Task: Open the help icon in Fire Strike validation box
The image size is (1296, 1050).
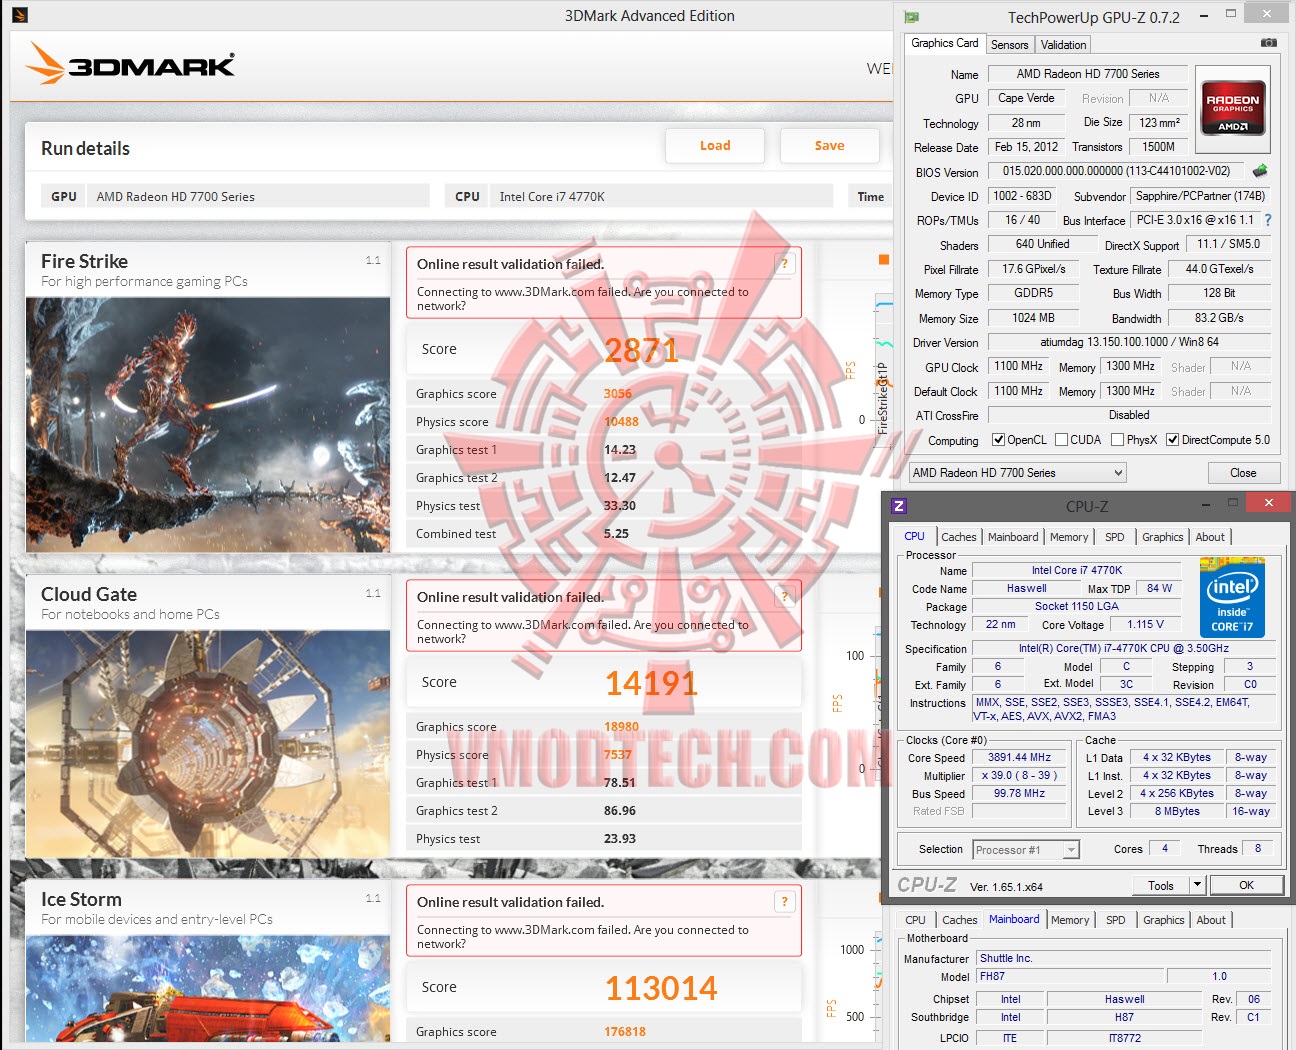Action: [785, 264]
